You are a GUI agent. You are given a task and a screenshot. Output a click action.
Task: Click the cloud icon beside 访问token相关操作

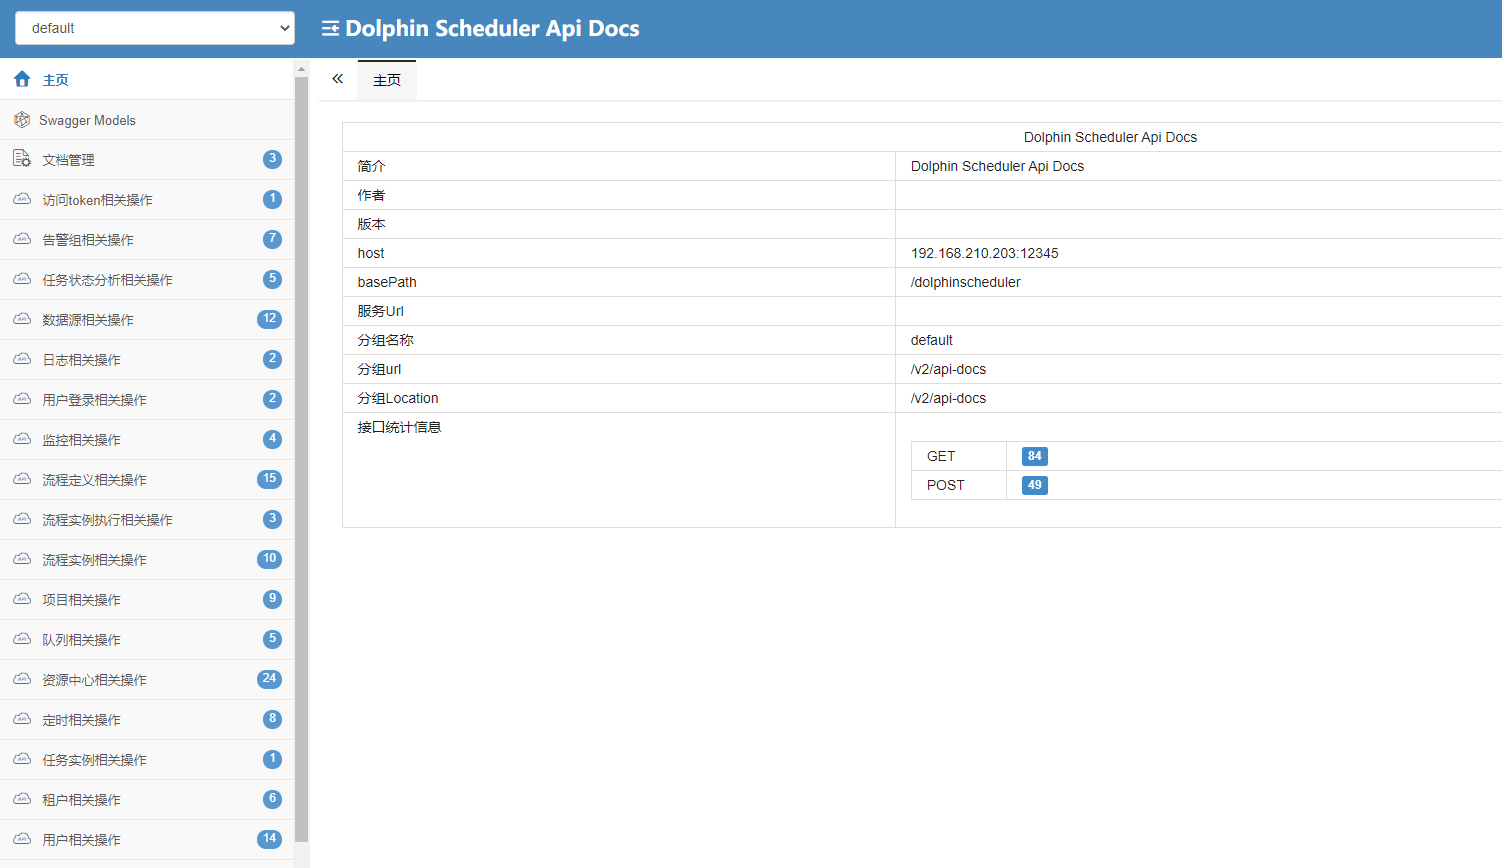21,199
